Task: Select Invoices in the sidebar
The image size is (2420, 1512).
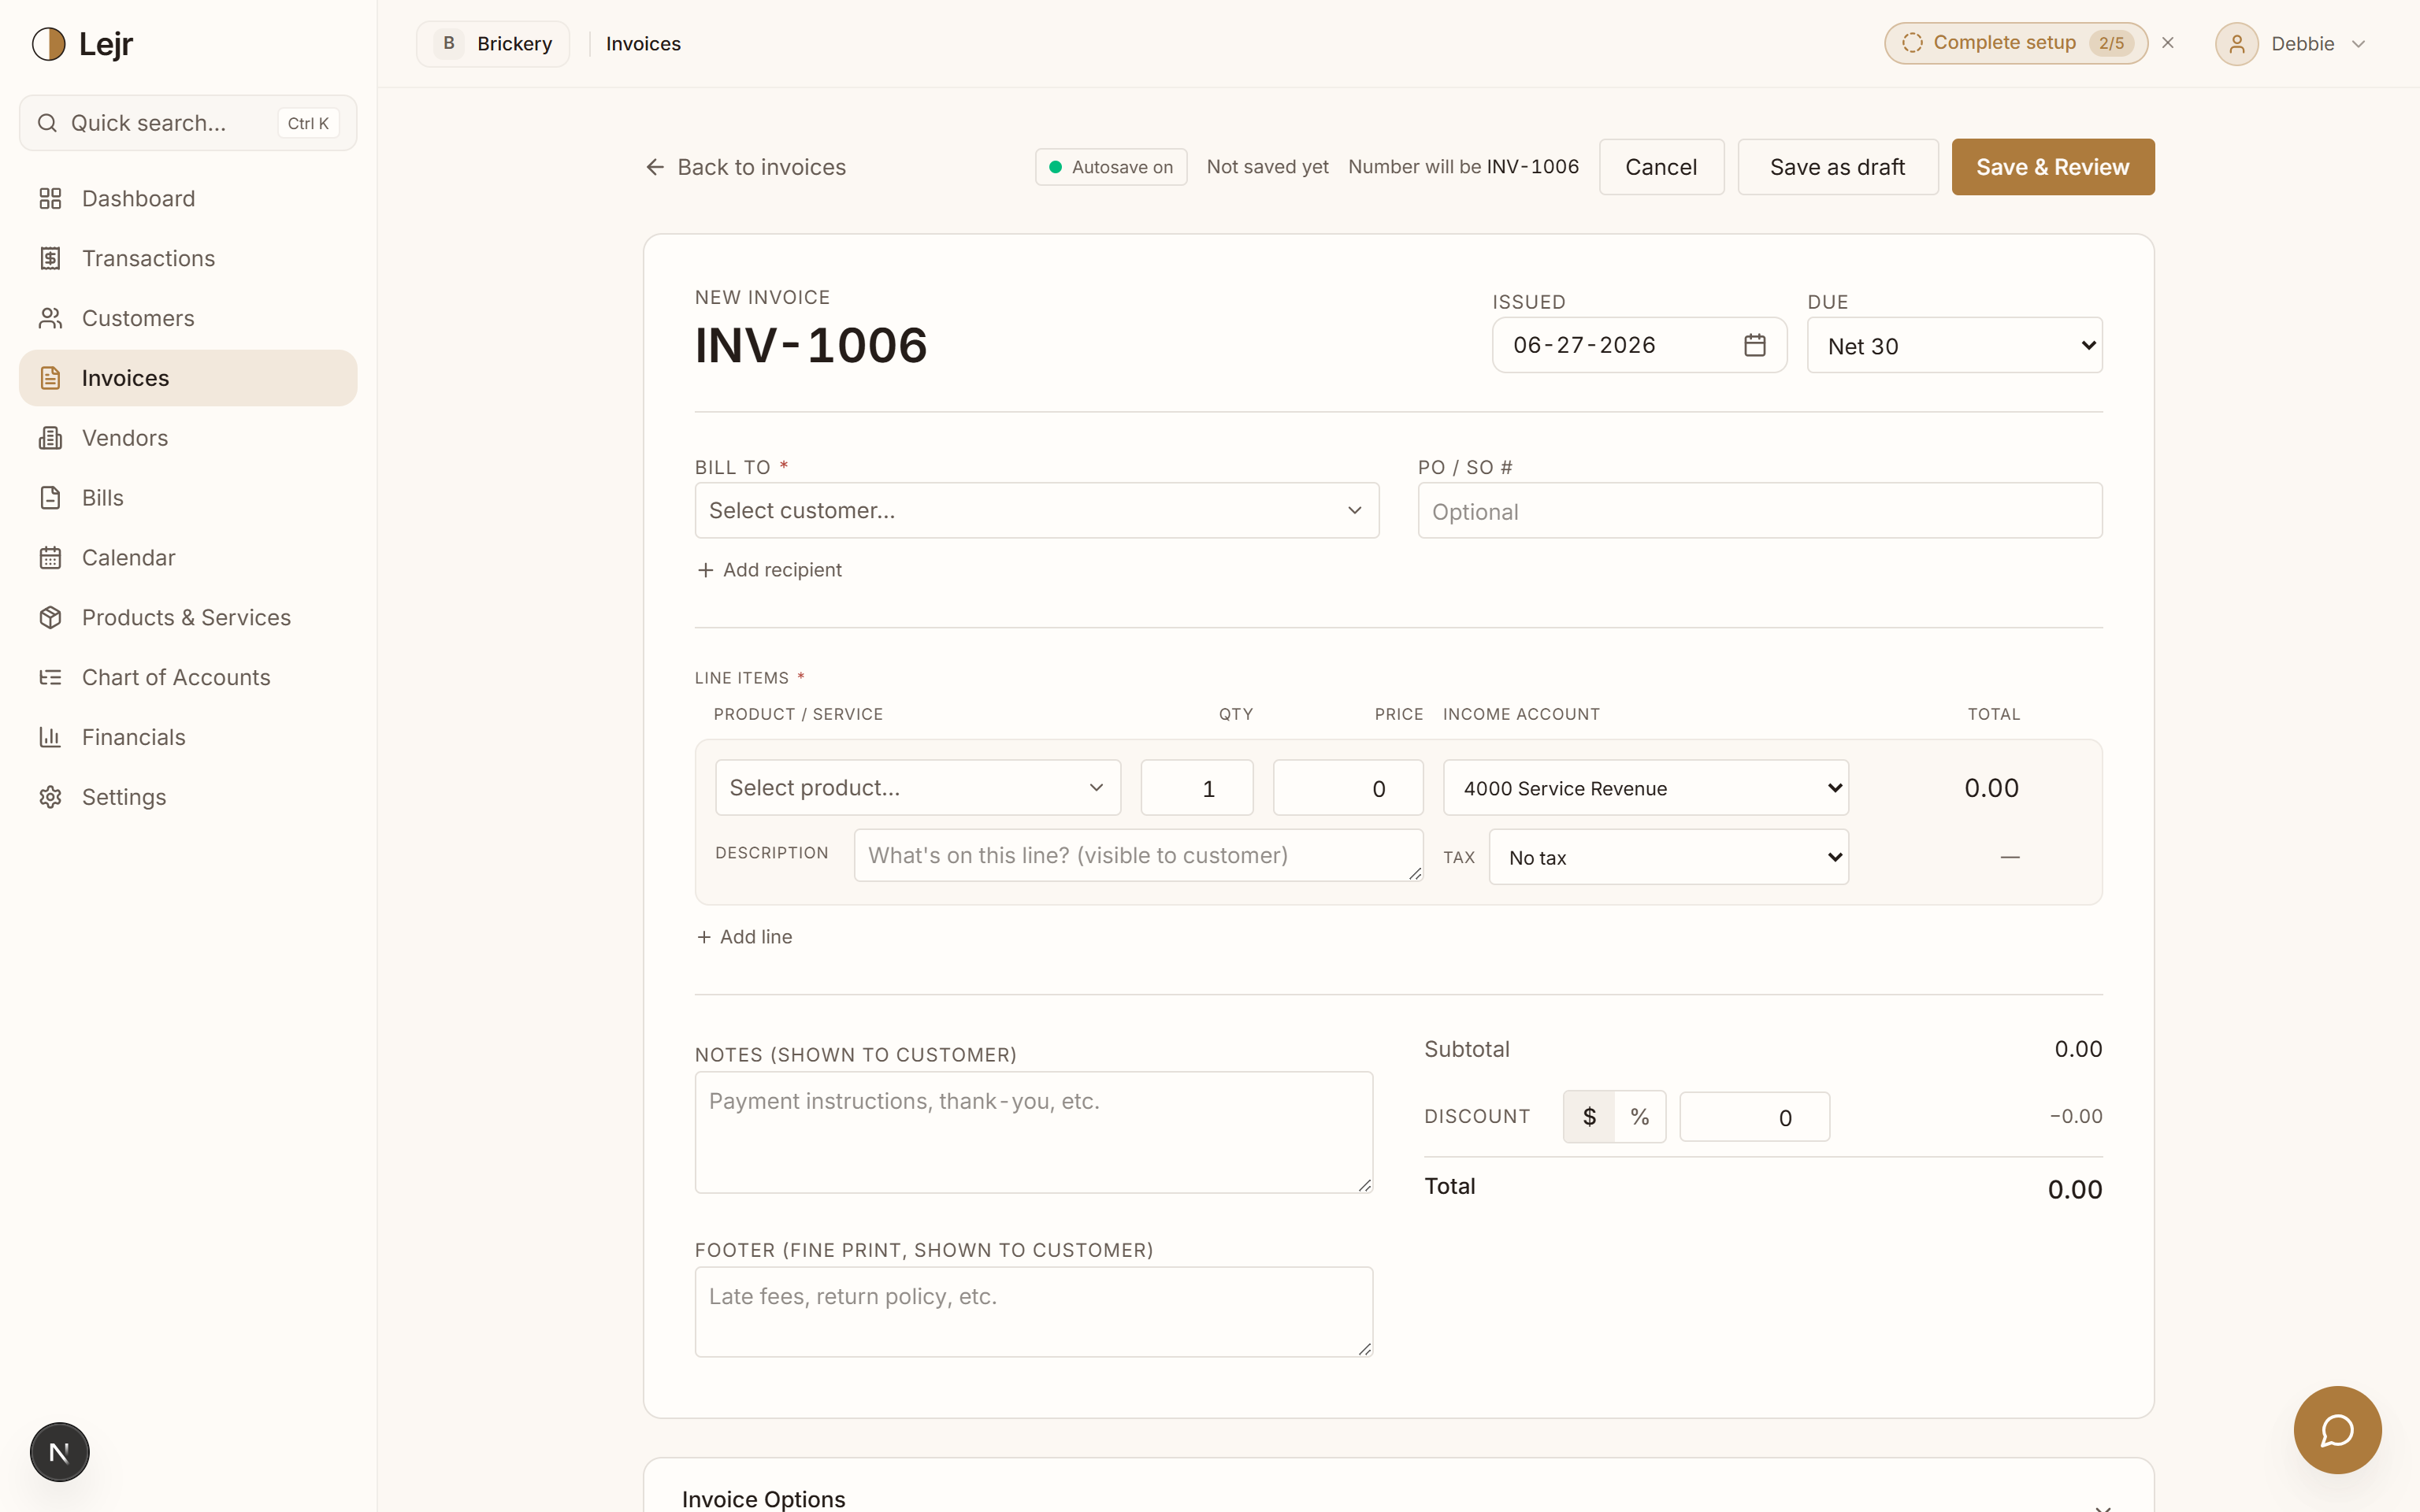Action: (188, 378)
